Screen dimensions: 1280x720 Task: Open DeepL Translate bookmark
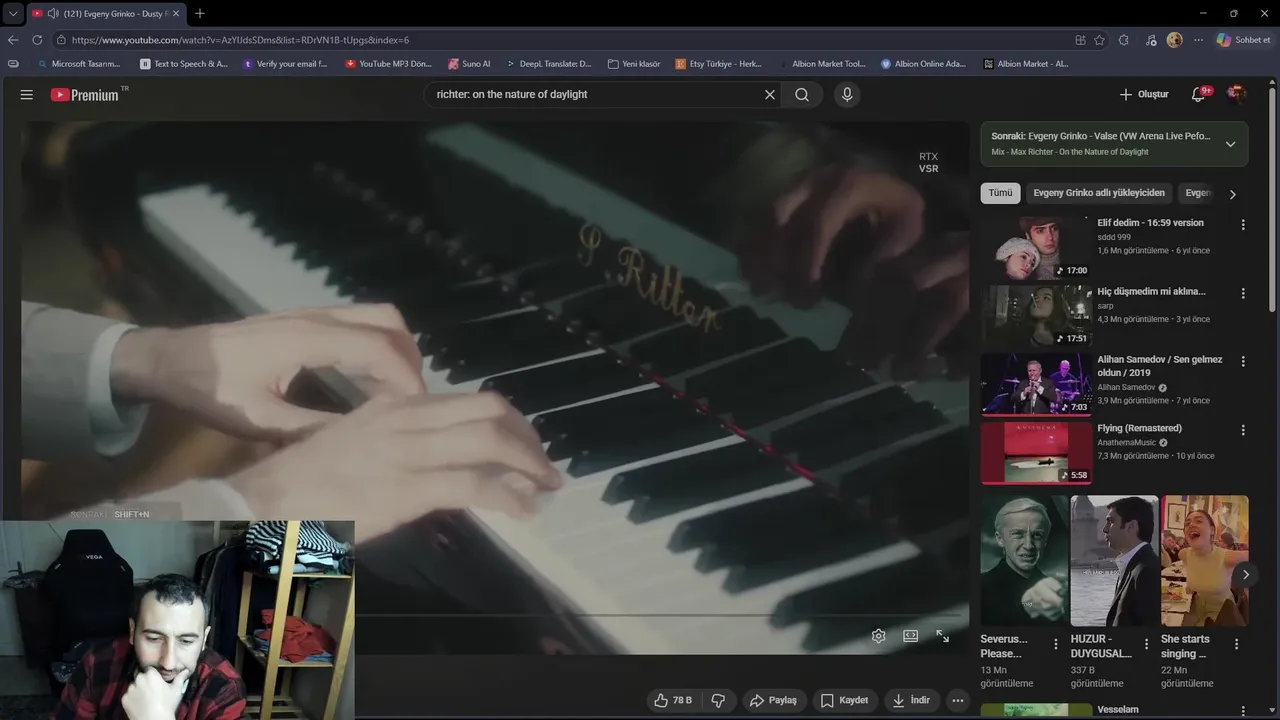[x=548, y=64]
